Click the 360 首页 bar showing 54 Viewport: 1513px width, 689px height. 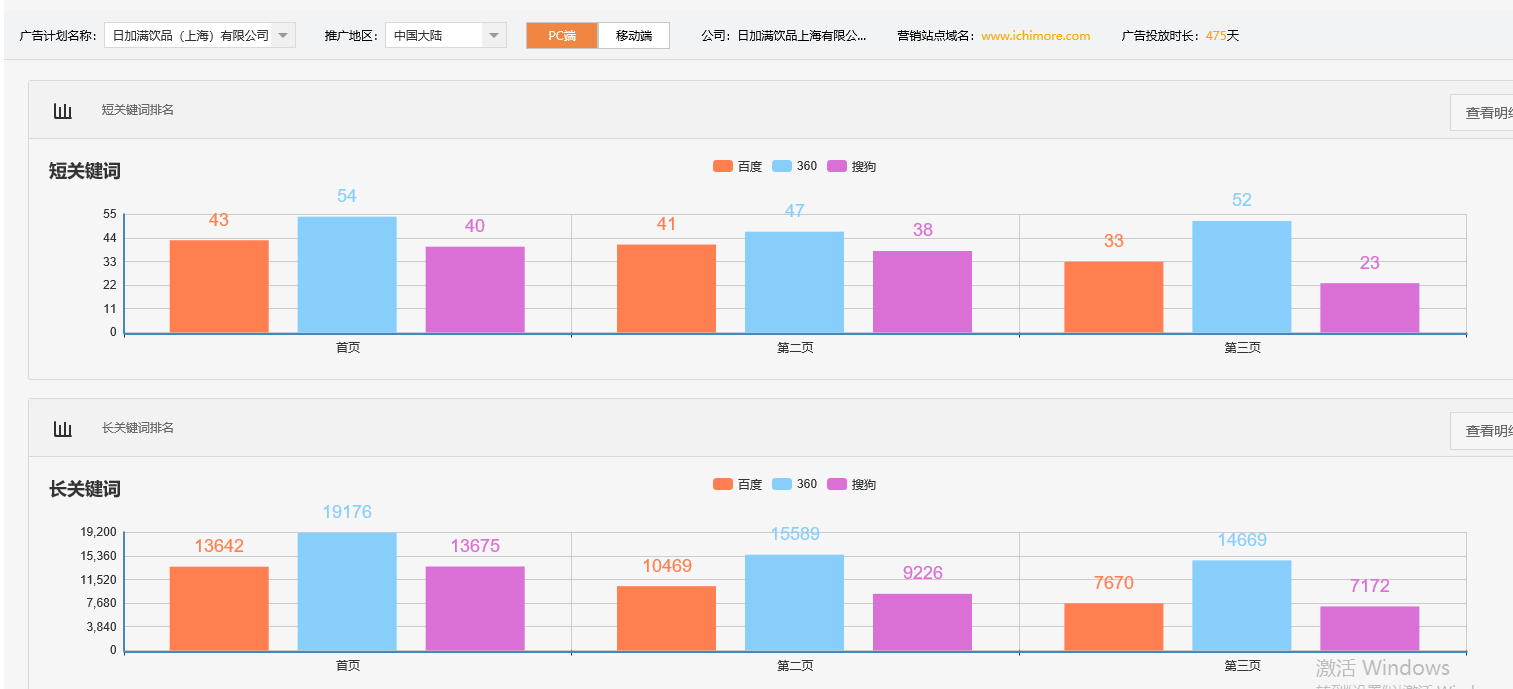(x=347, y=275)
